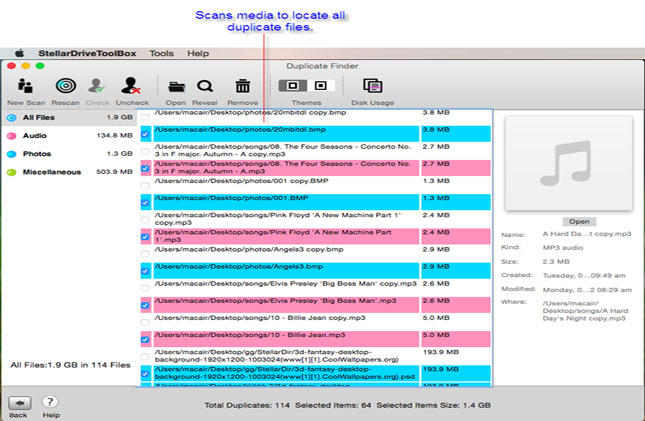Check 3d-fantasy-desktop CoolWallpapers.org) checkbox
Image resolution: width=645 pixels, height=421 pixels.
click(x=145, y=356)
